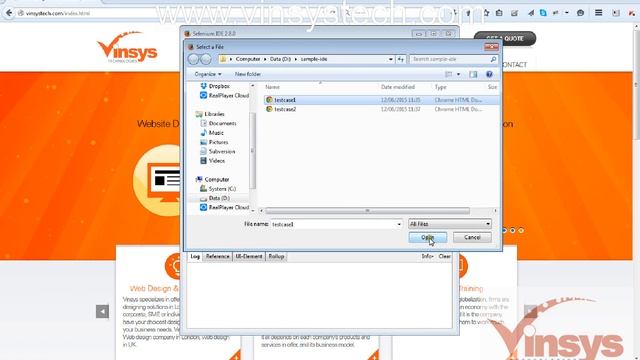Image resolution: width=640 pixels, height=360 pixels.
Task: Toggle the preview pane icon
Action: [473, 74]
